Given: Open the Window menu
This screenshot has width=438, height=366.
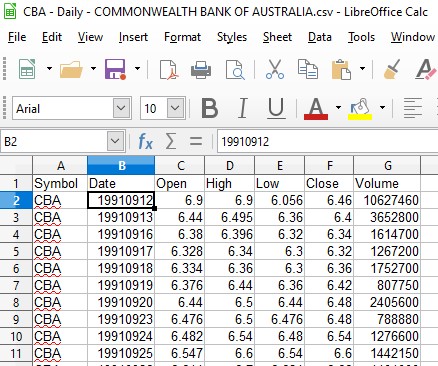Looking at the screenshot, I should 413,37.
